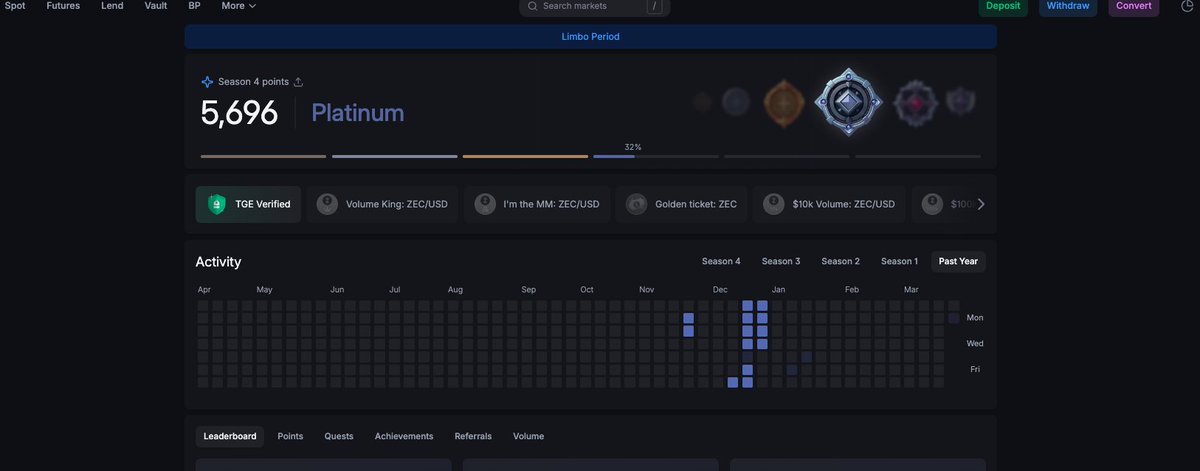Switch activity view to Season 2

841,262
